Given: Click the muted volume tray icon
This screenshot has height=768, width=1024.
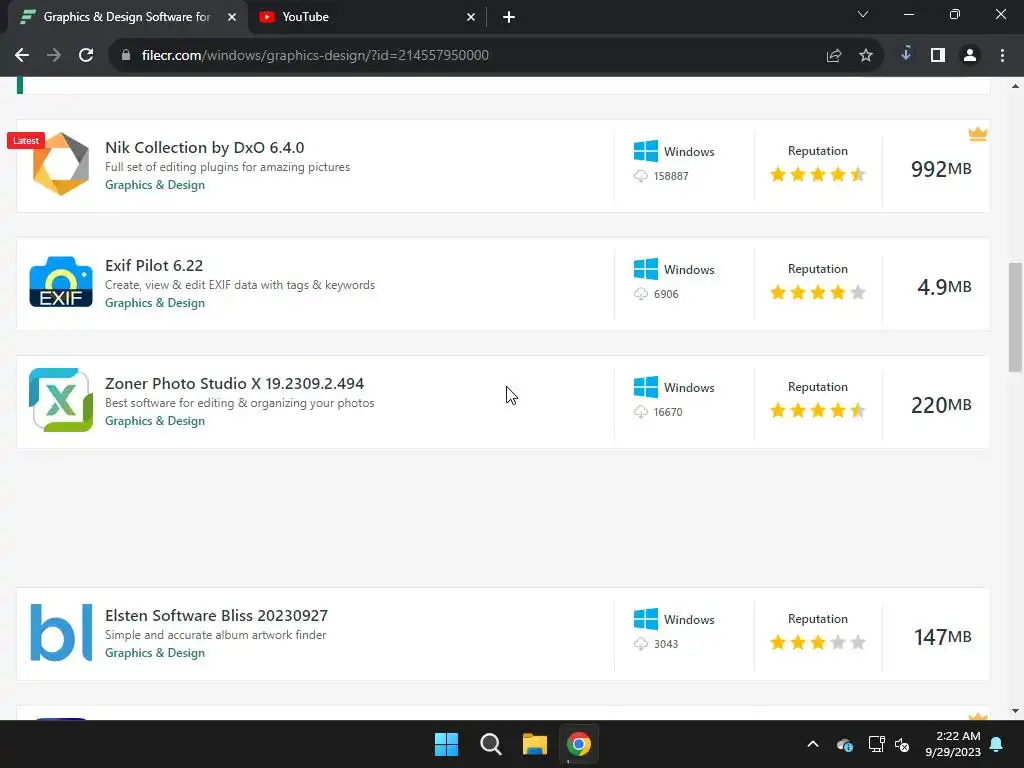Looking at the screenshot, I should click(x=902, y=744).
